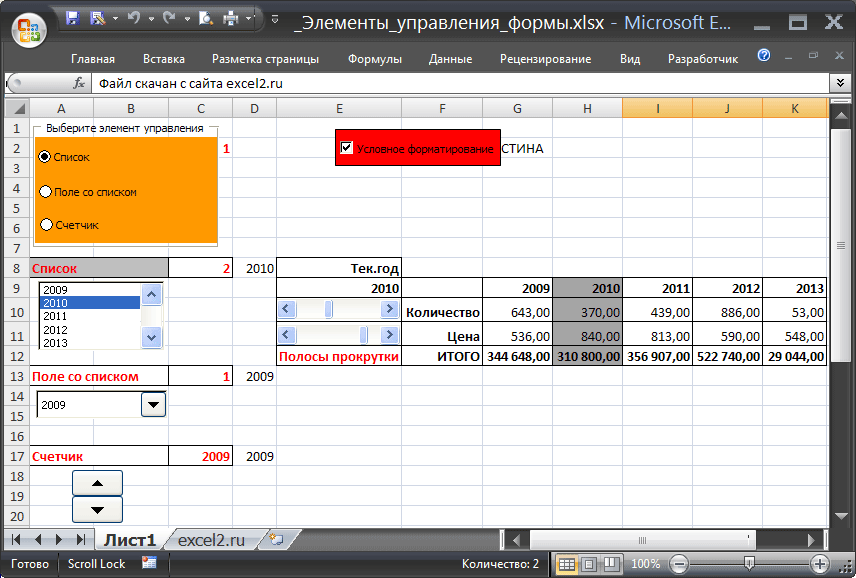Image resolution: width=856 pixels, height=578 pixels.
Task: Uncheck 'Условное форматирование' checkbox
Action: (347, 148)
